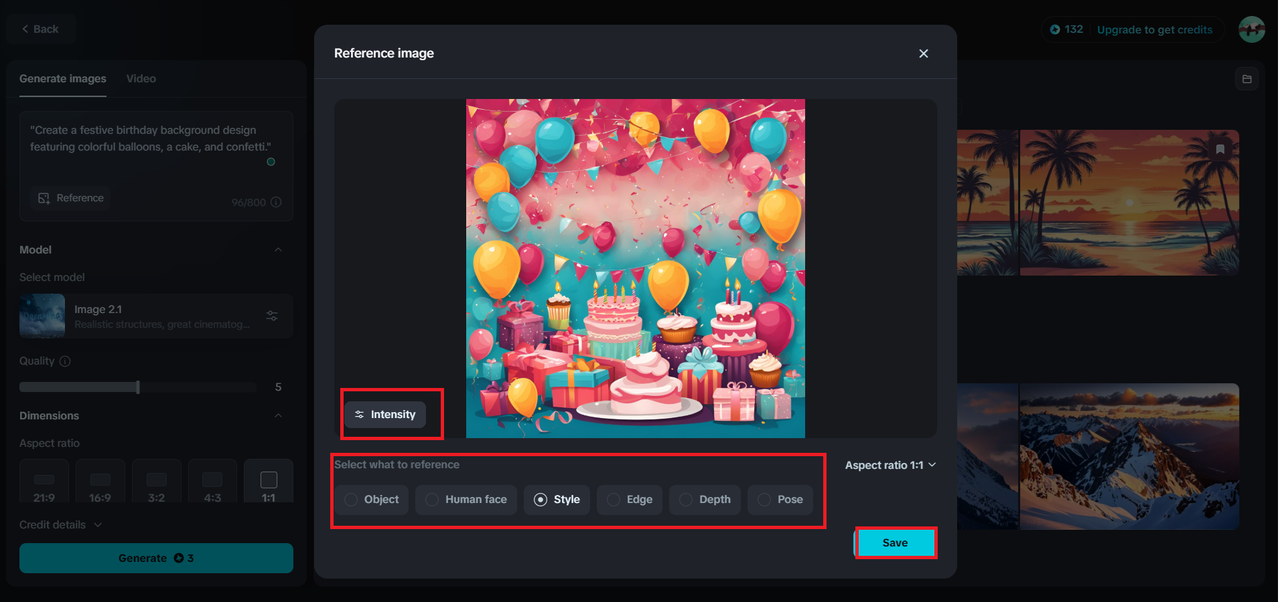The height and width of the screenshot is (602, 1280).
Task: Go back with the Back button
Action: click(40, 29)
